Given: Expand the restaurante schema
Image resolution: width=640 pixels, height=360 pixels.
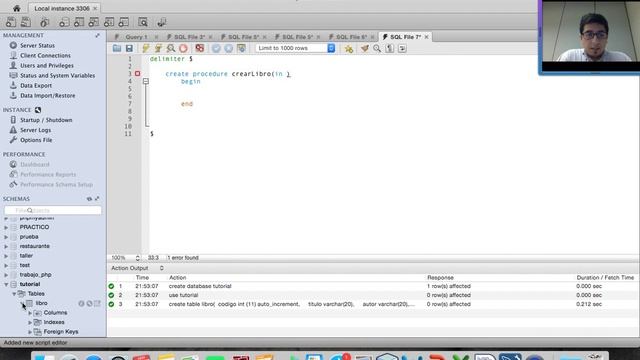Looking at the screenshot, I should click(x=6, y=246).
